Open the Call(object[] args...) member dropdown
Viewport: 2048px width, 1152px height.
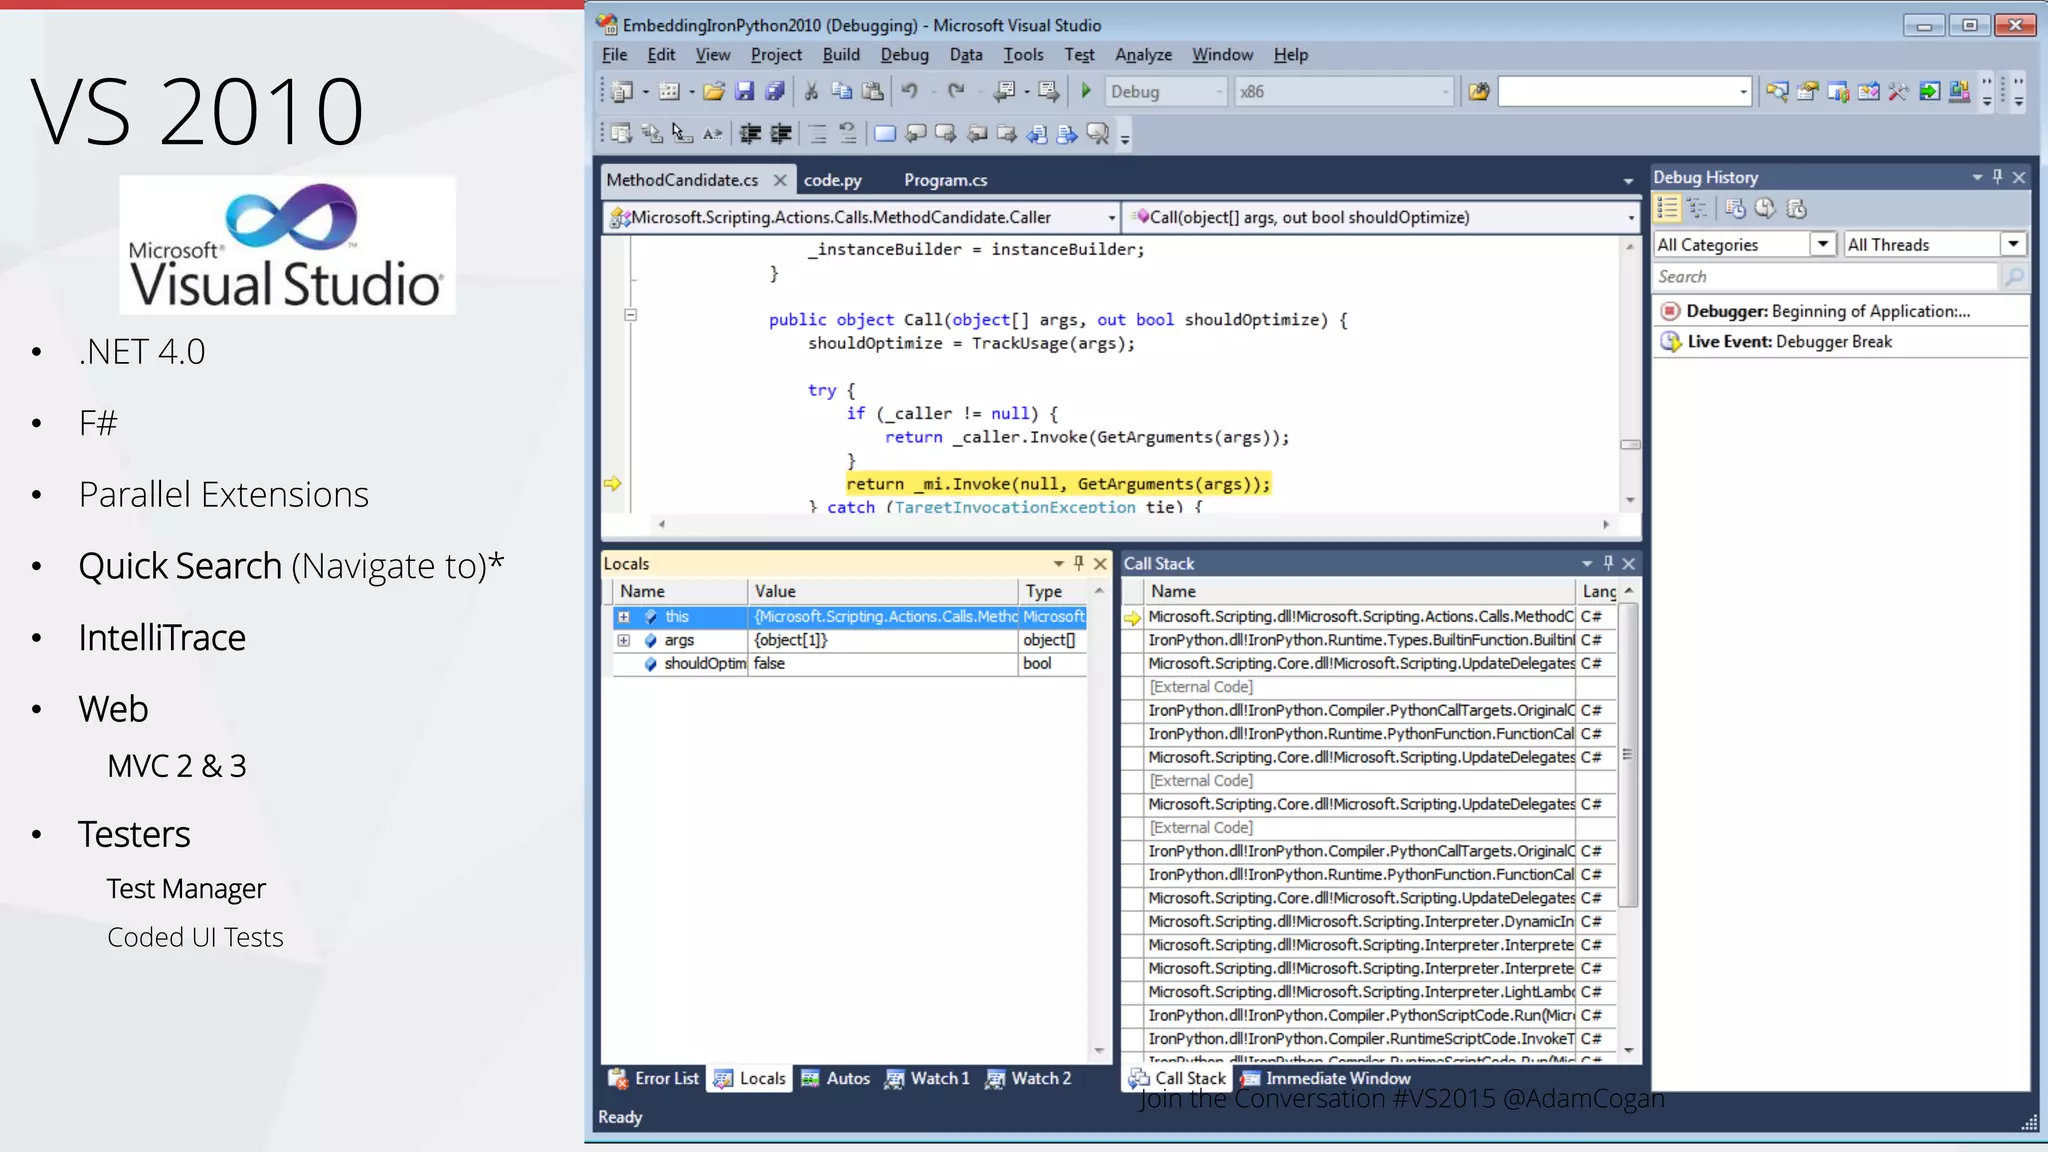click(x=1631, y=217)
